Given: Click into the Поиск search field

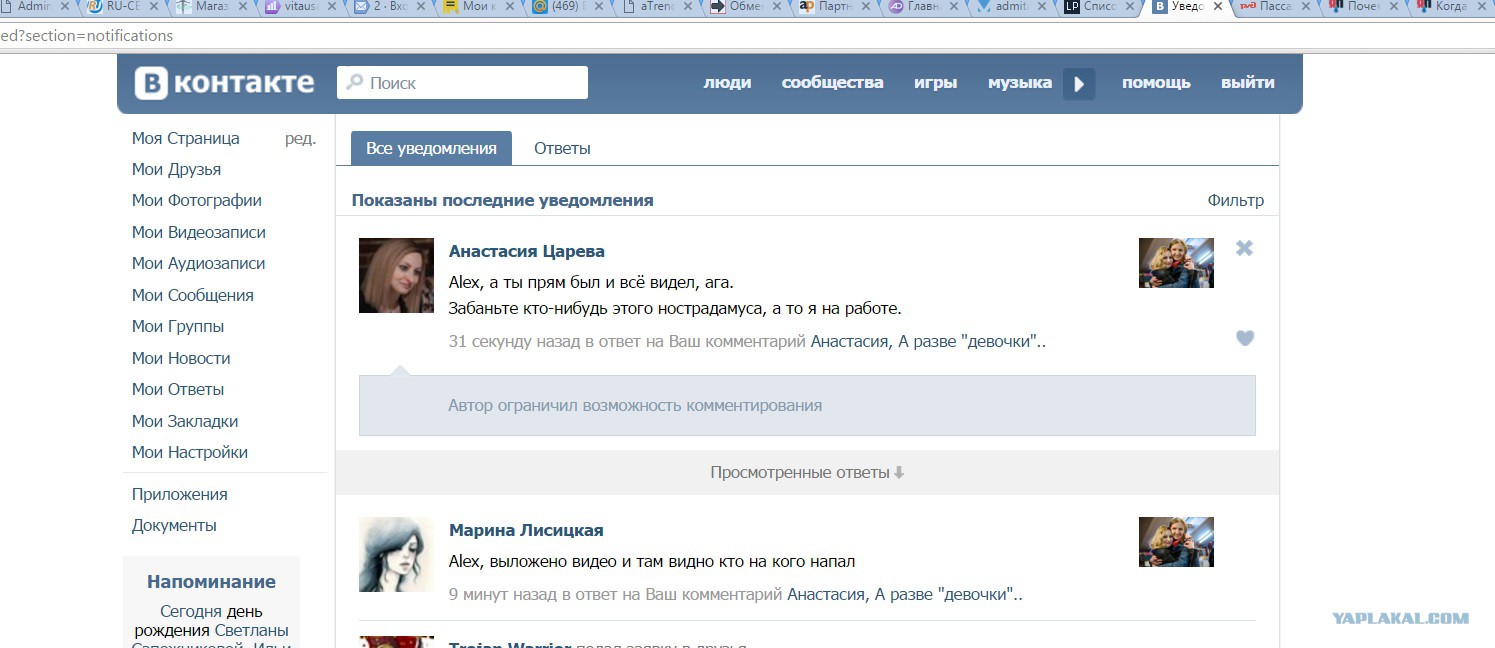Looking at the screenshot, I should click(x=470, y=83).
